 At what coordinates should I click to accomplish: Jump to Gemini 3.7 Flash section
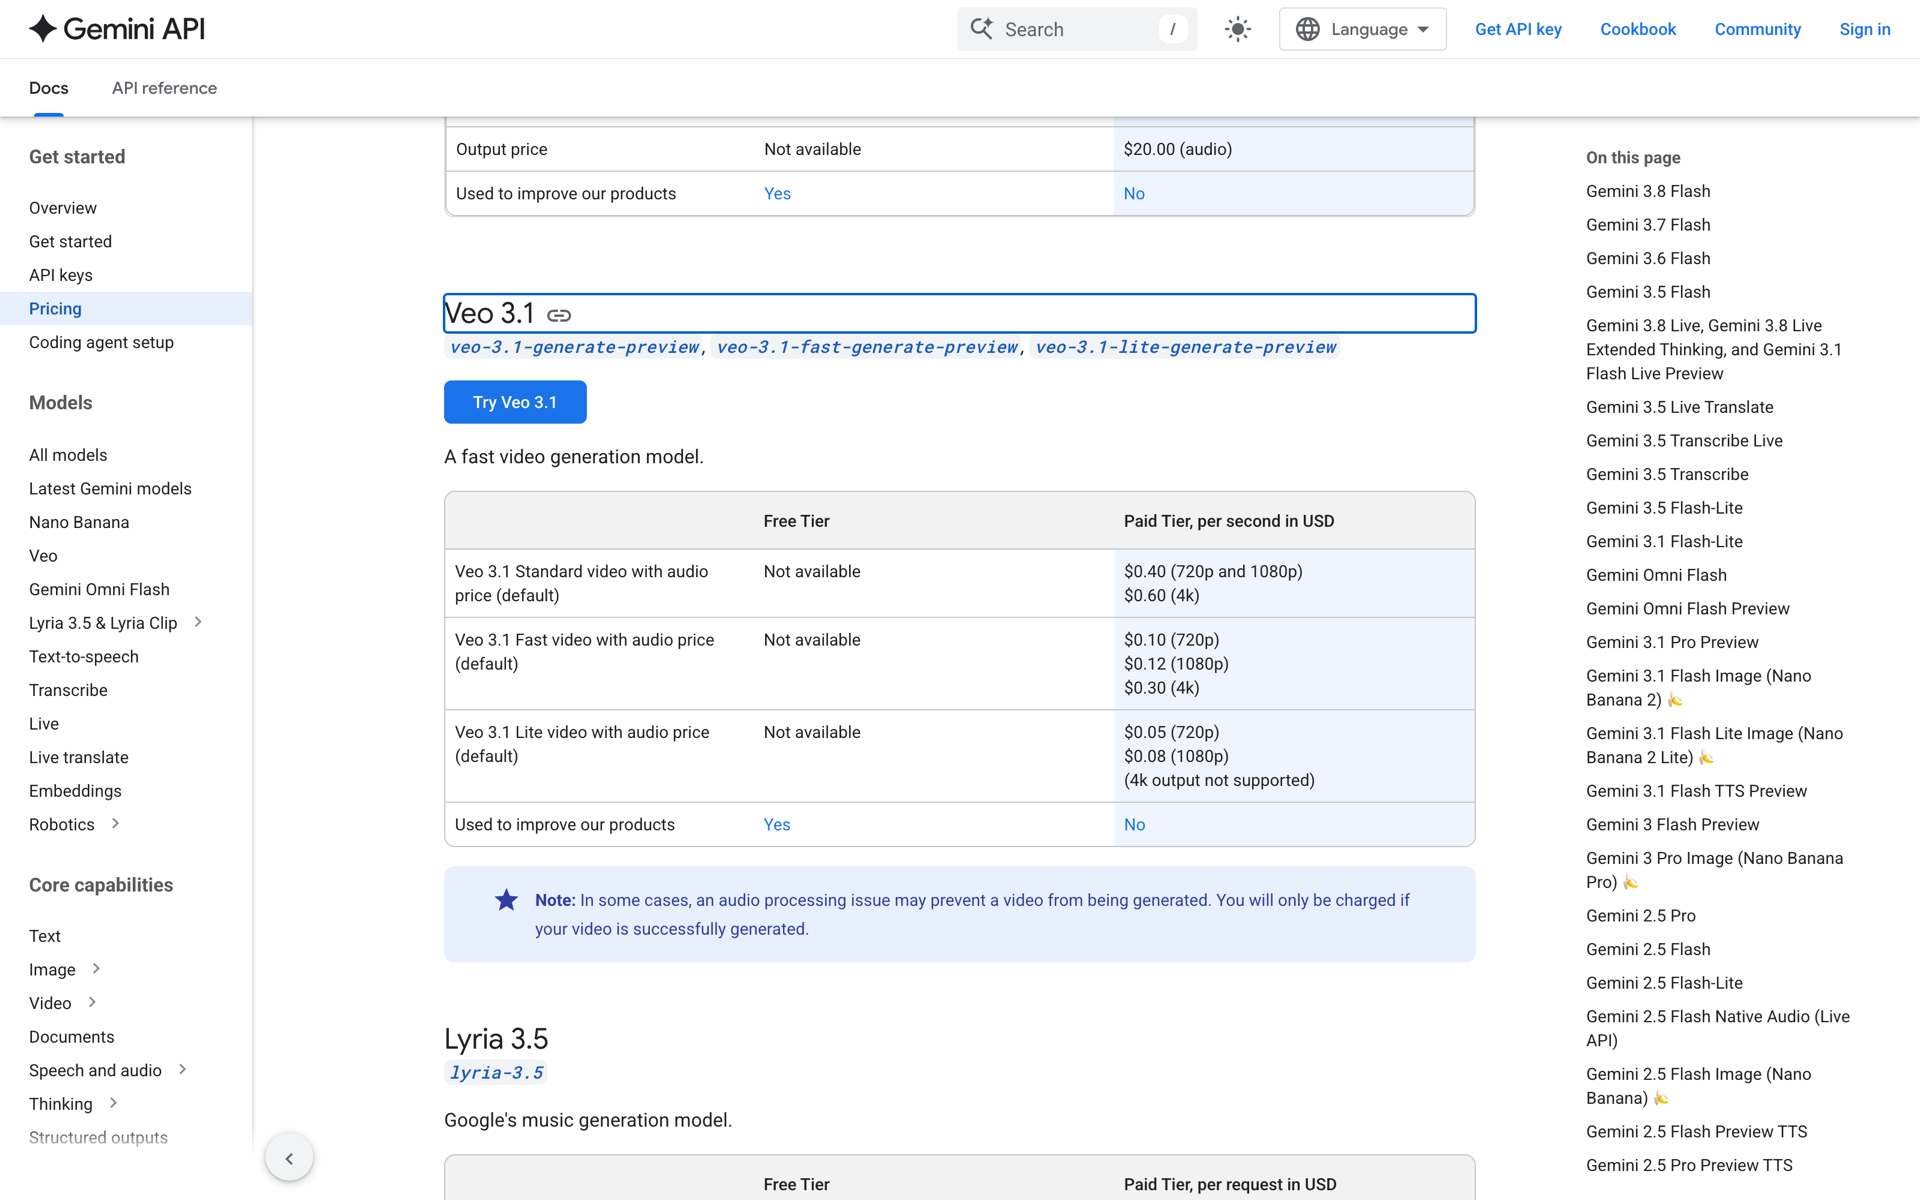(x=1648, y=225)
